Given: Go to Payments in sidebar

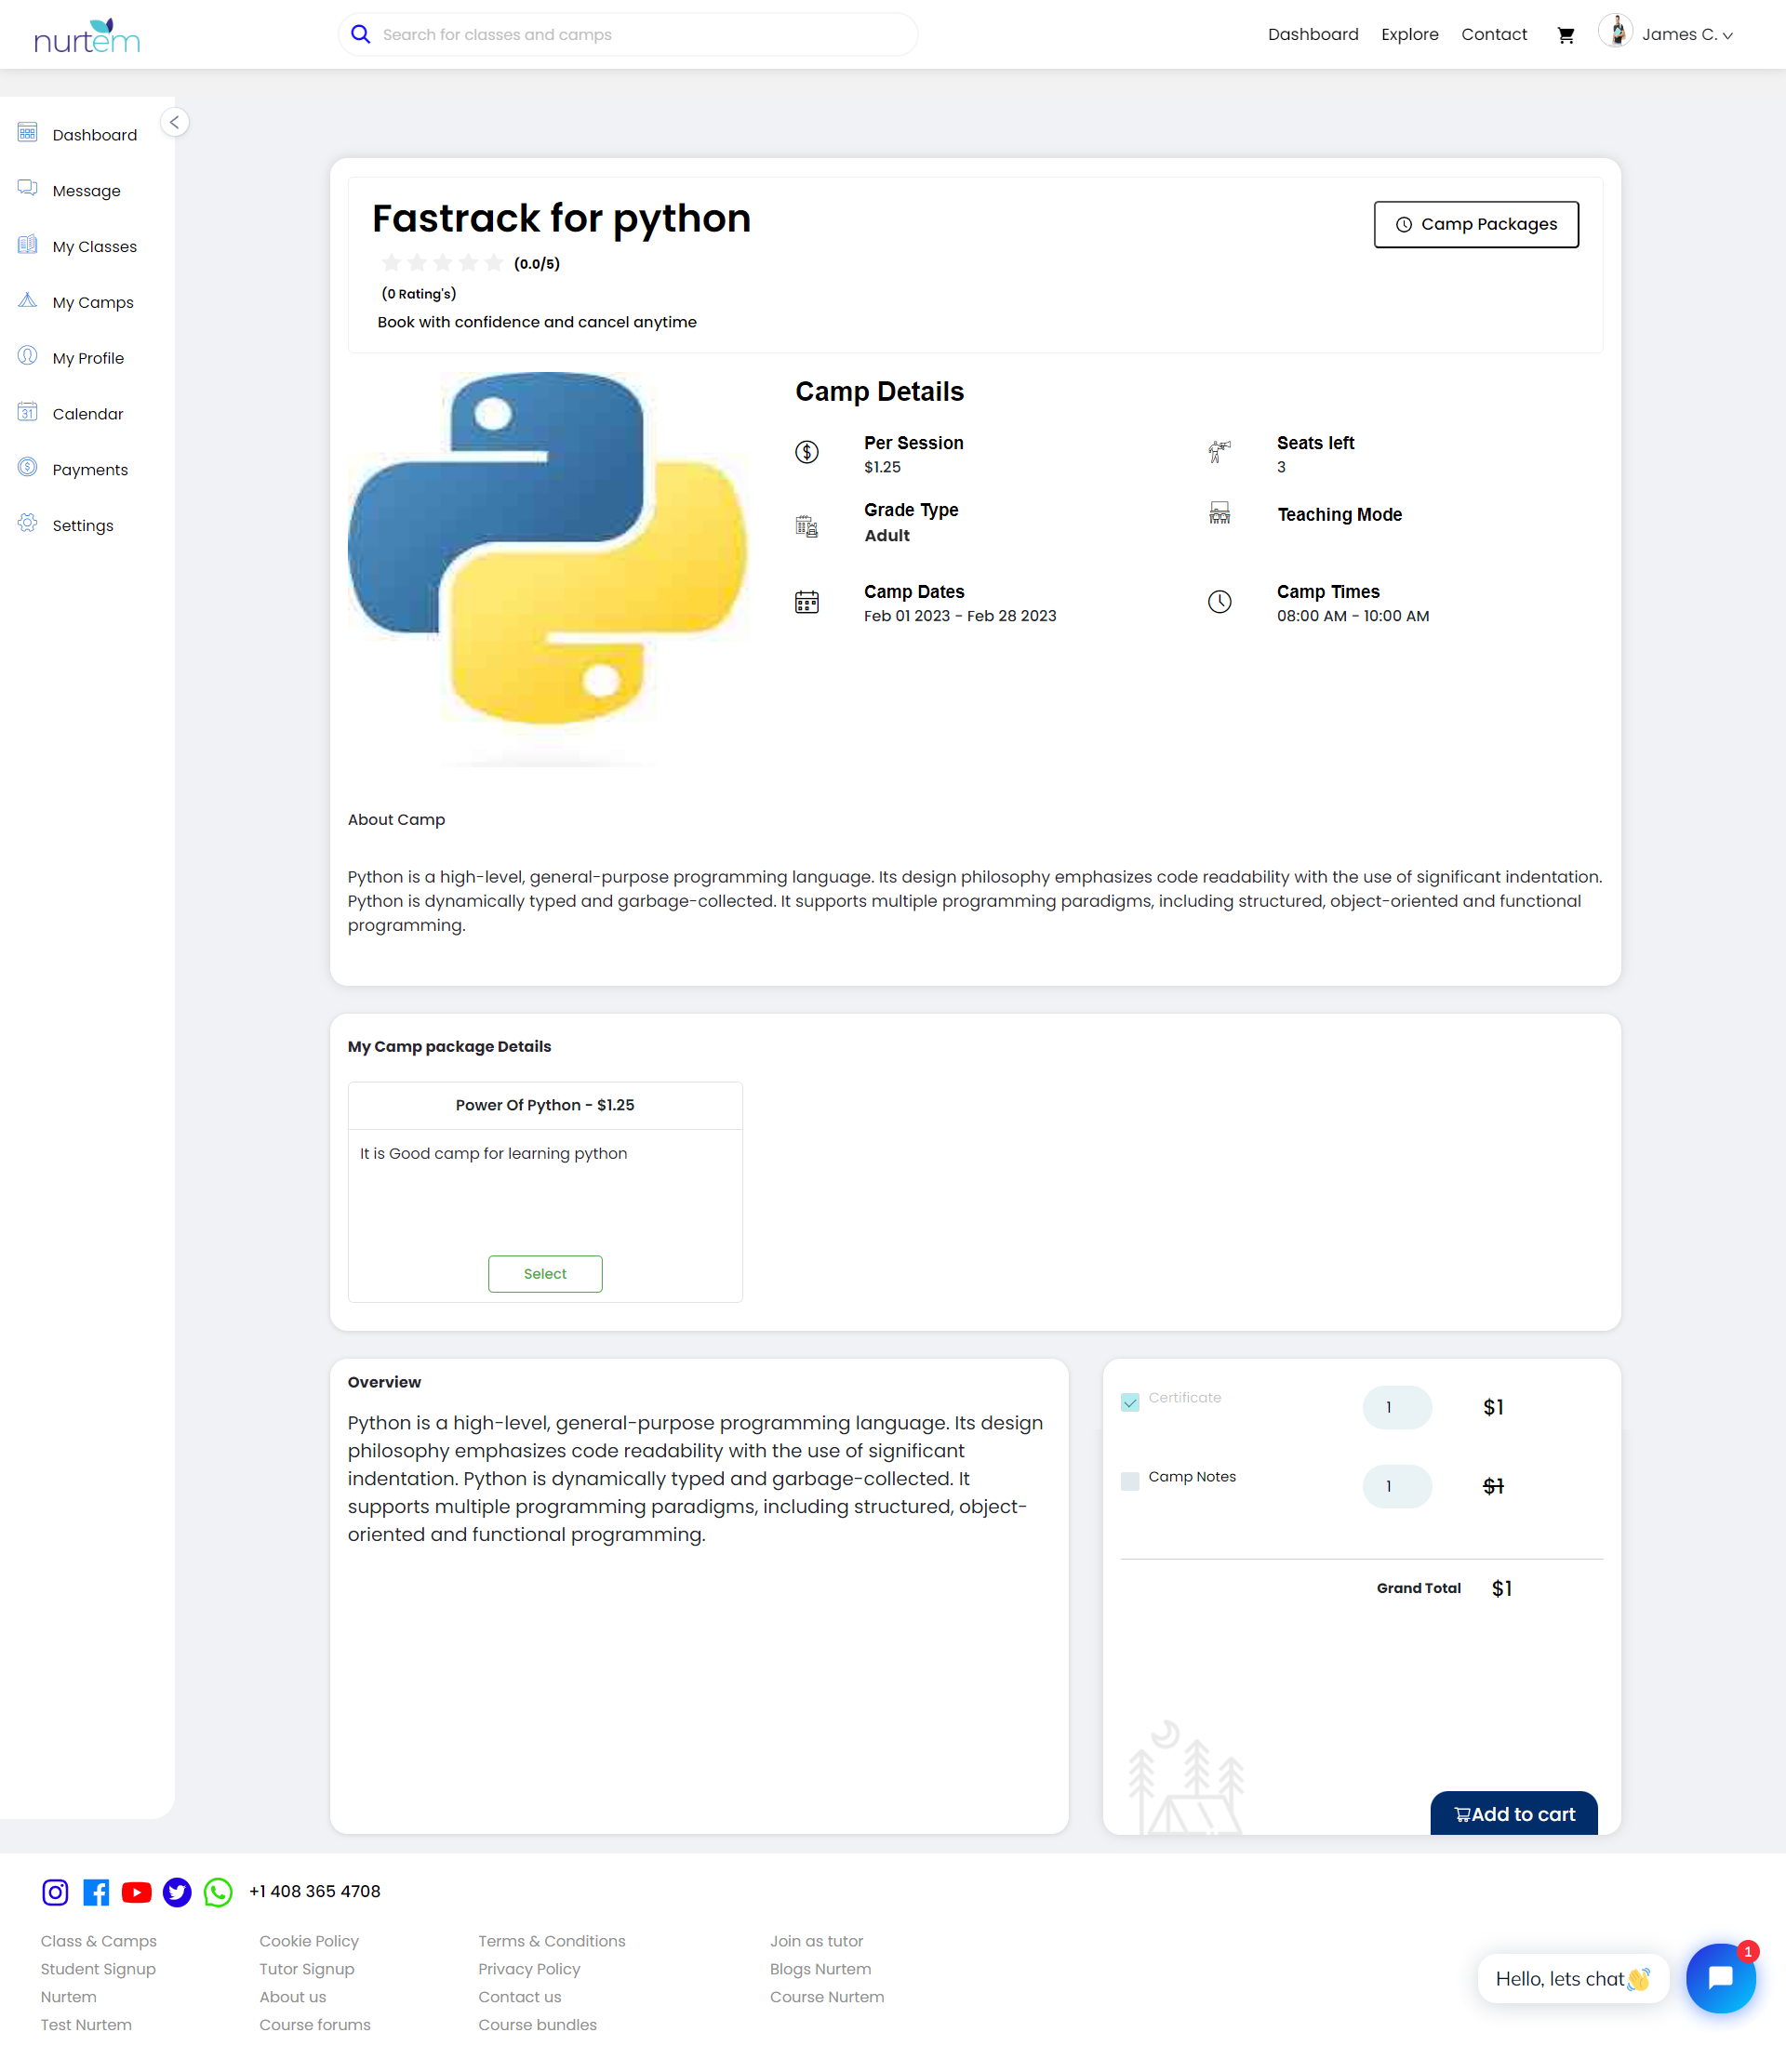Looking at the screenshot, I should coord(90,470).
